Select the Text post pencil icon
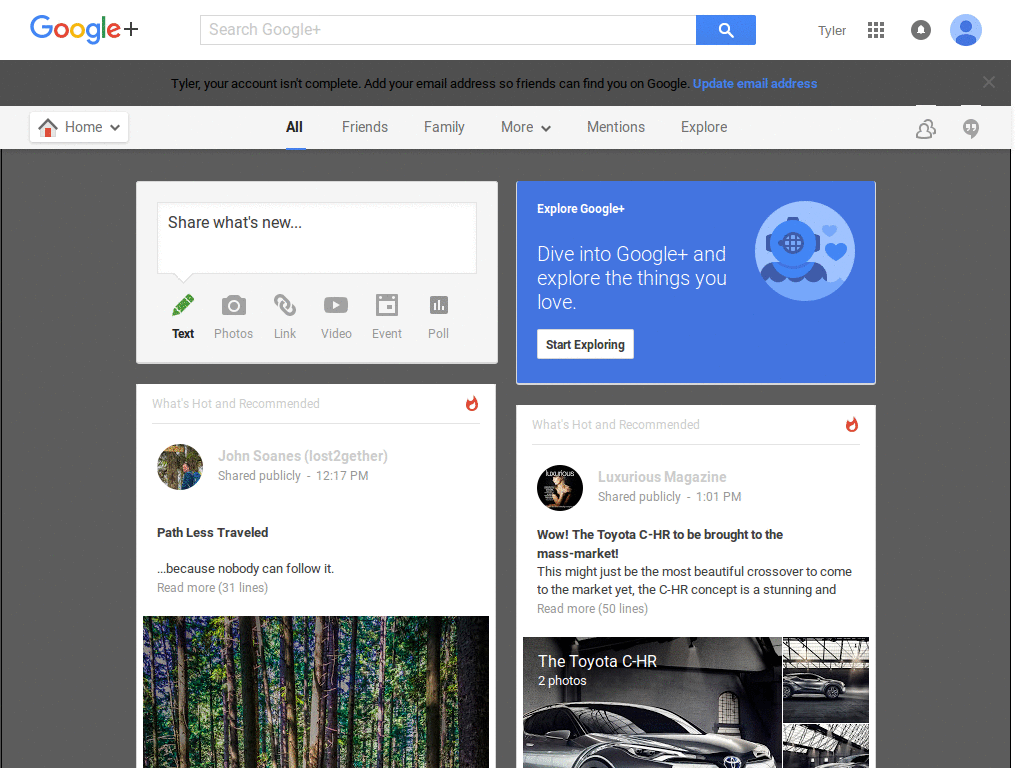1024x768 pixels. point(183,305)
